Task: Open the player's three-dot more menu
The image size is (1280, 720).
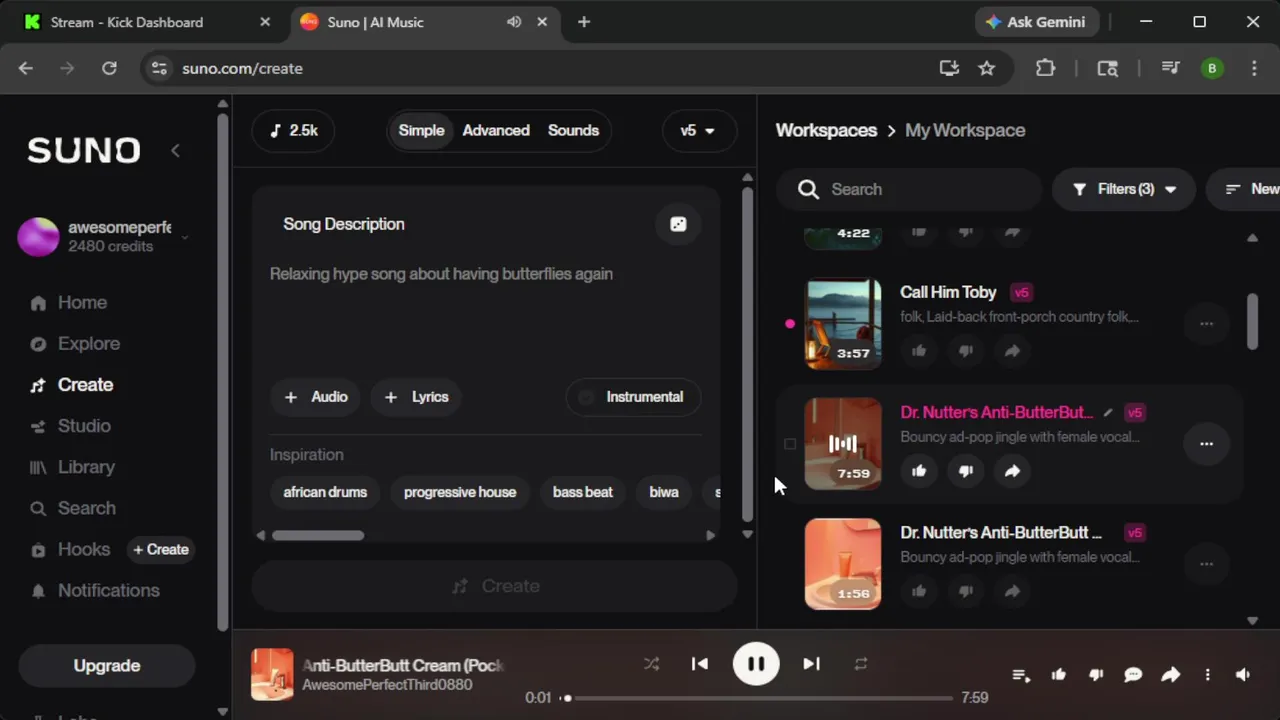Action: coord(1207,675)
